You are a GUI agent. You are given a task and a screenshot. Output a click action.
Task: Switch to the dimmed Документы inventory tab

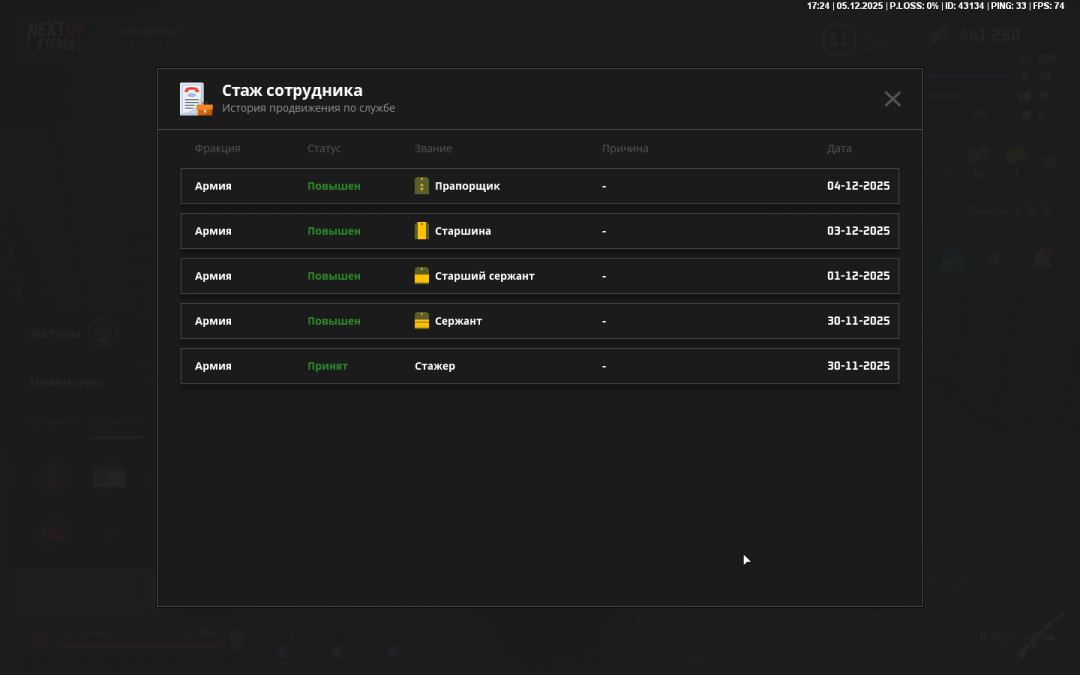click(x=118, y=423)
